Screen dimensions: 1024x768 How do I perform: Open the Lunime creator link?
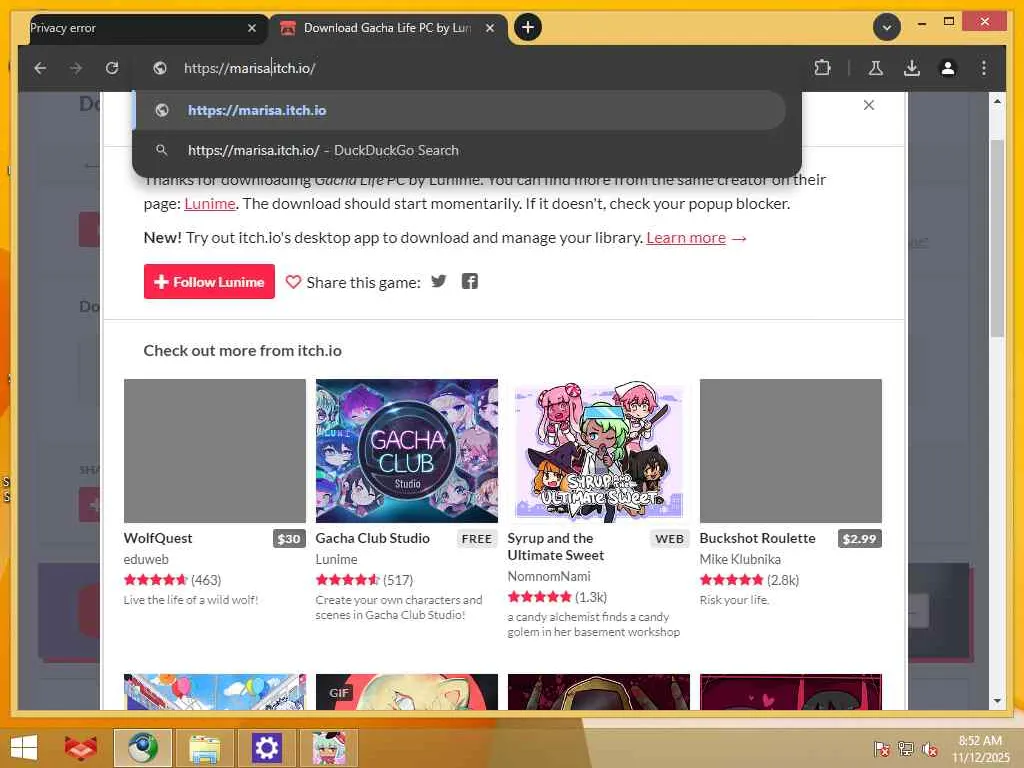210,204
